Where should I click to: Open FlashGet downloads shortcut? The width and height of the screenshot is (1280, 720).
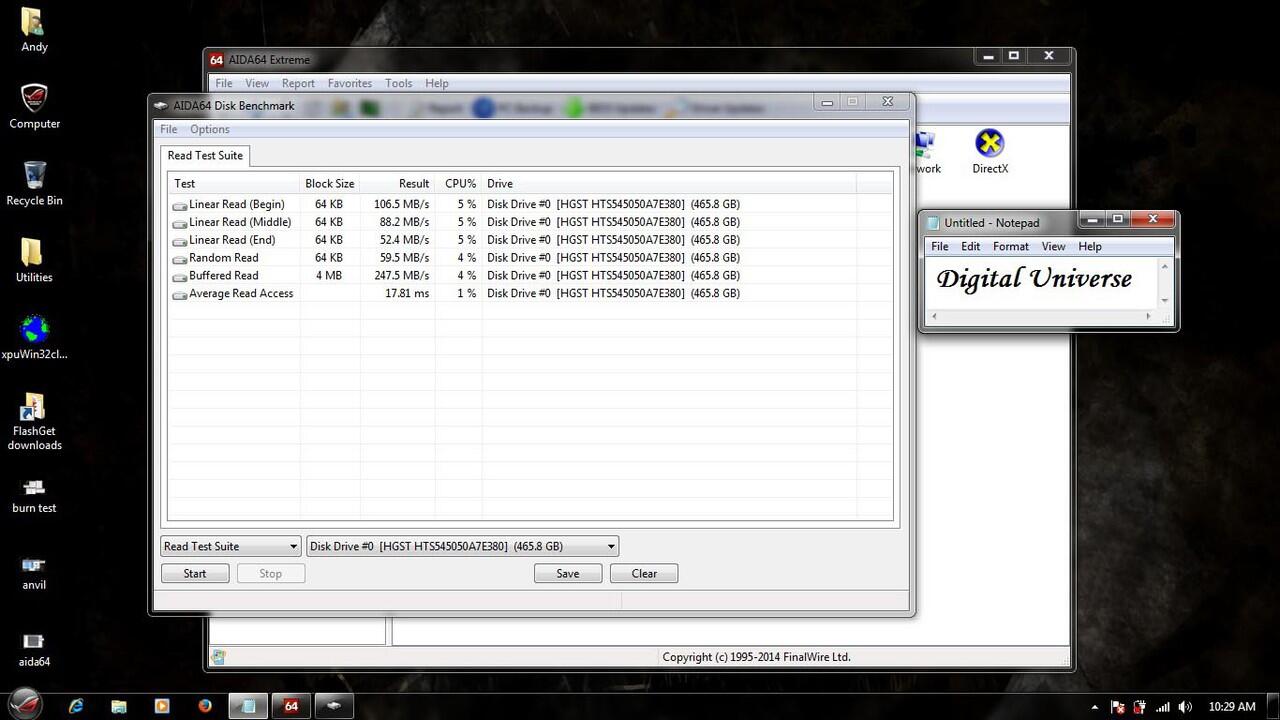34,421
